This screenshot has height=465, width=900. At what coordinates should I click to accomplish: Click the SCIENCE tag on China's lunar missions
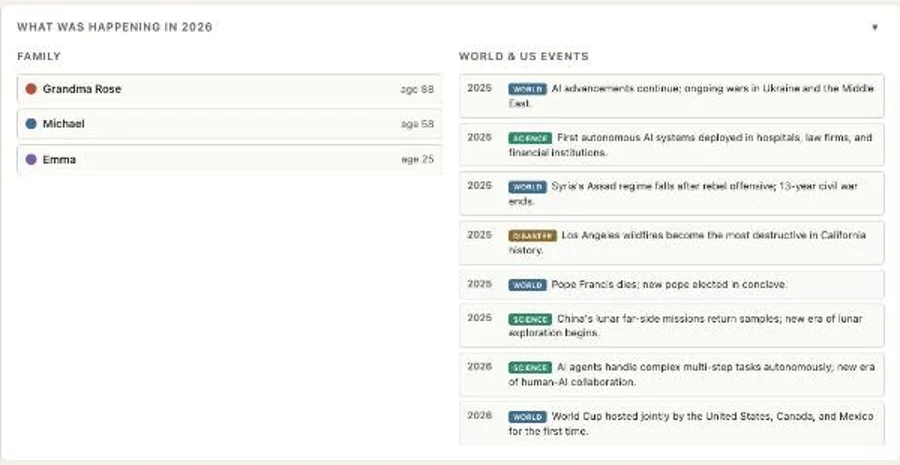(530, 319)
